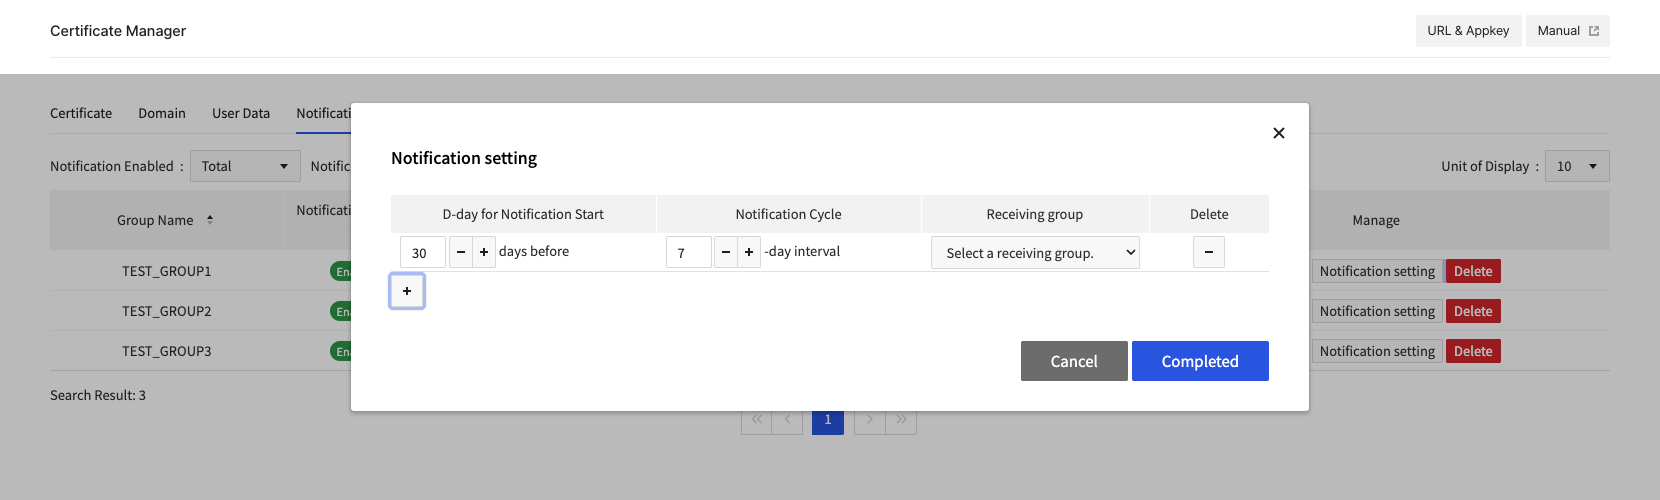Remove the notification row with minus button
Viewport: 1660px width, 500px height.
1209,252
